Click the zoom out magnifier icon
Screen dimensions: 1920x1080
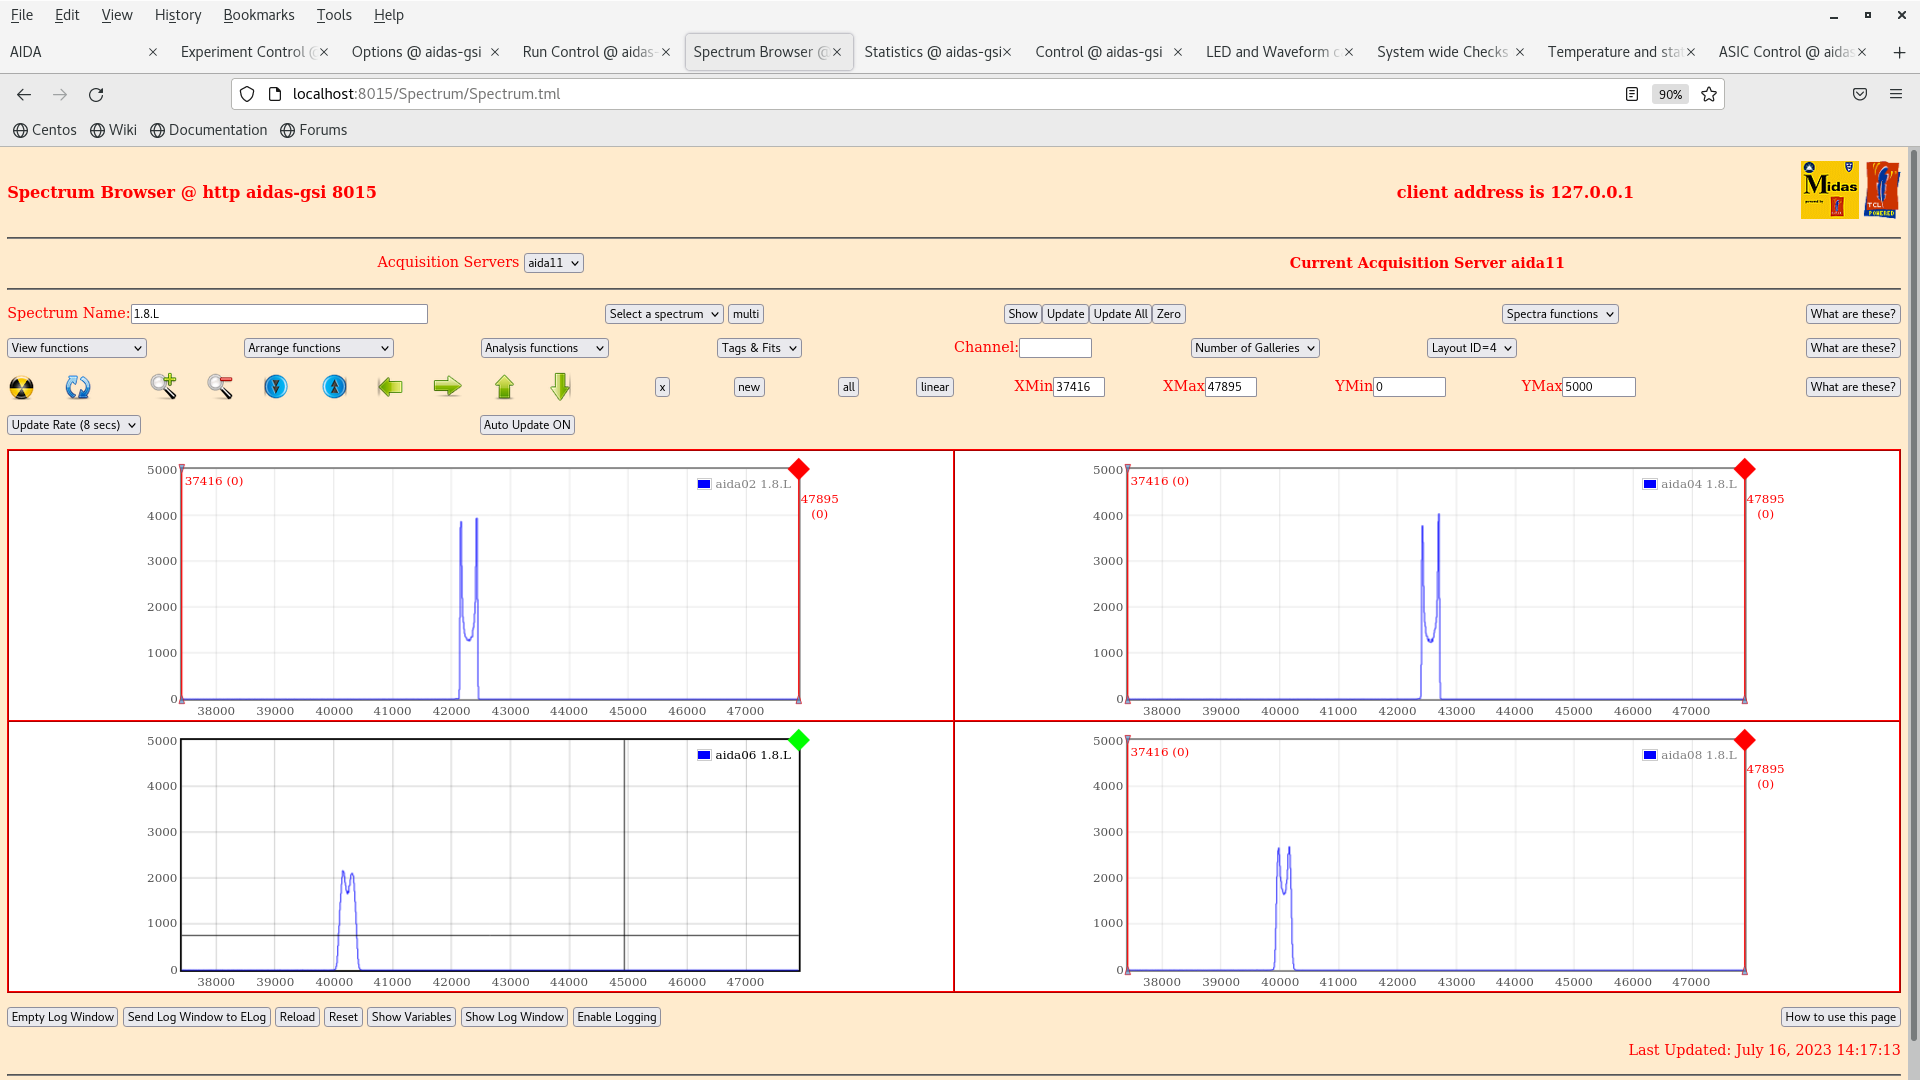click(x=220, y=387)
